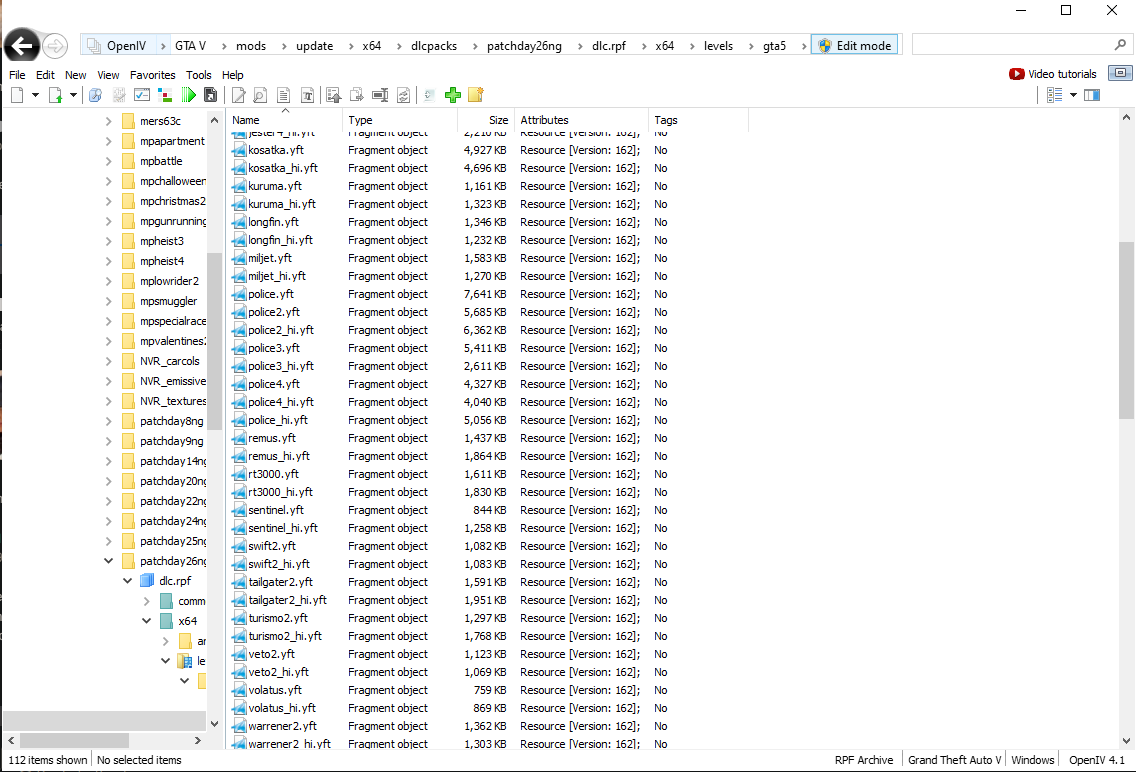Click the panel icon beside Video tutorials

point(1120,73)
